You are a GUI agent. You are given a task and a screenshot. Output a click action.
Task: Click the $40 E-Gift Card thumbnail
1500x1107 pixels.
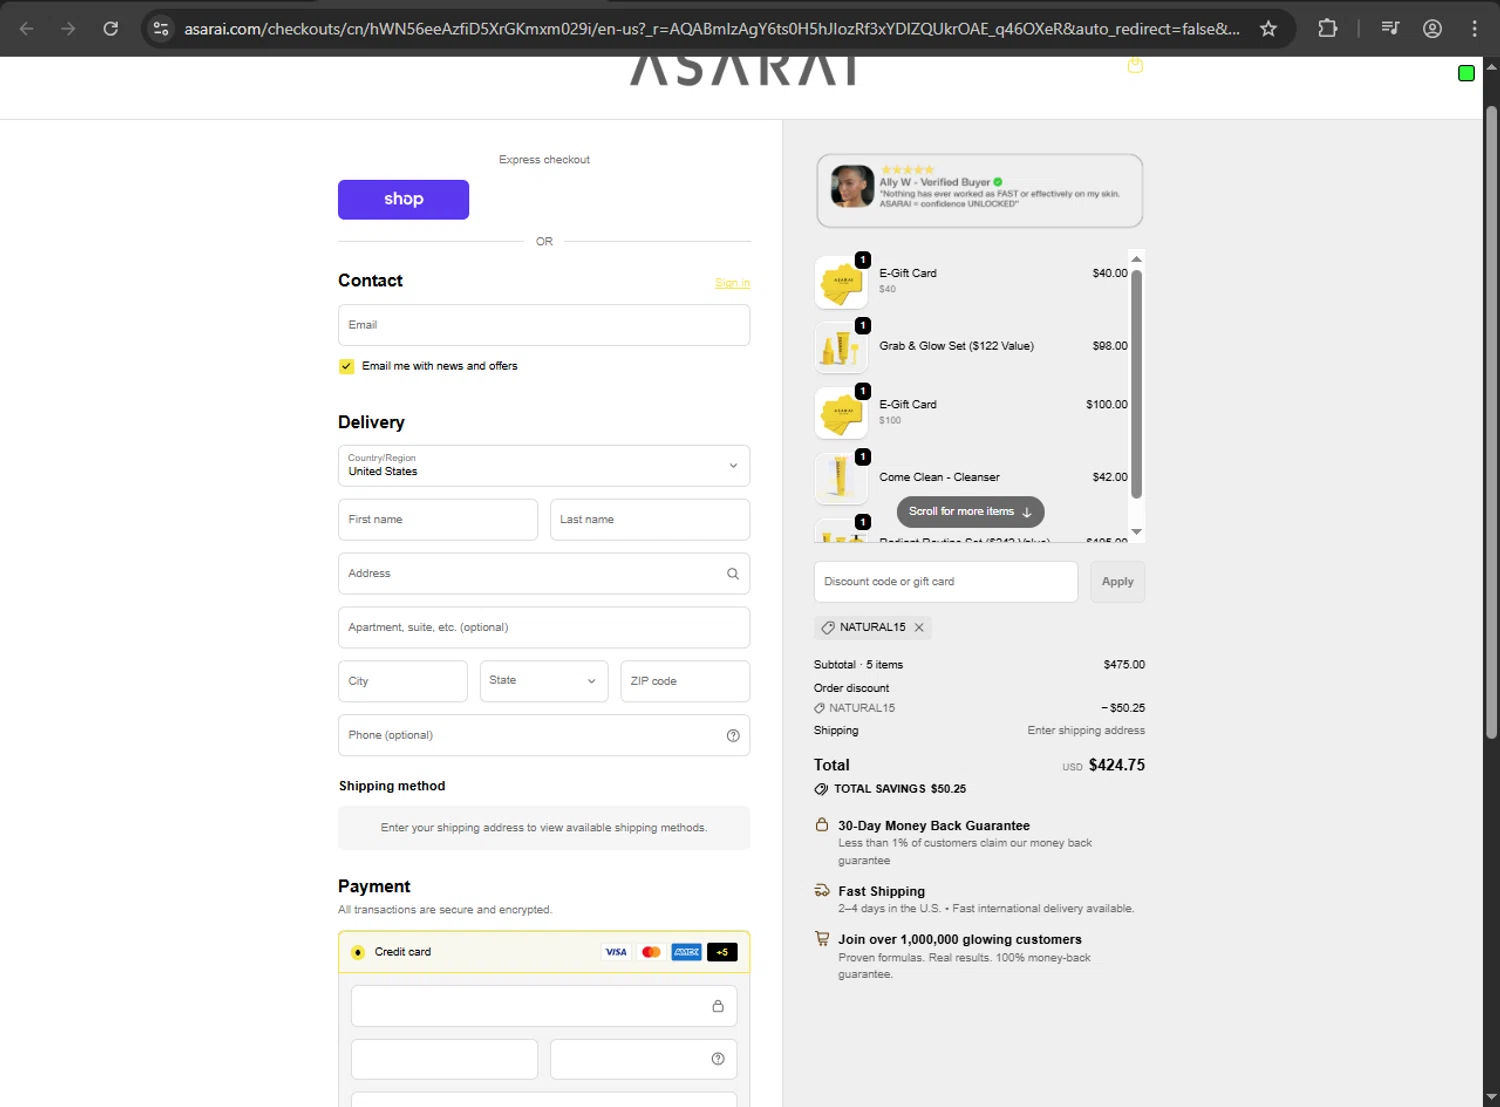pos(841,282)
